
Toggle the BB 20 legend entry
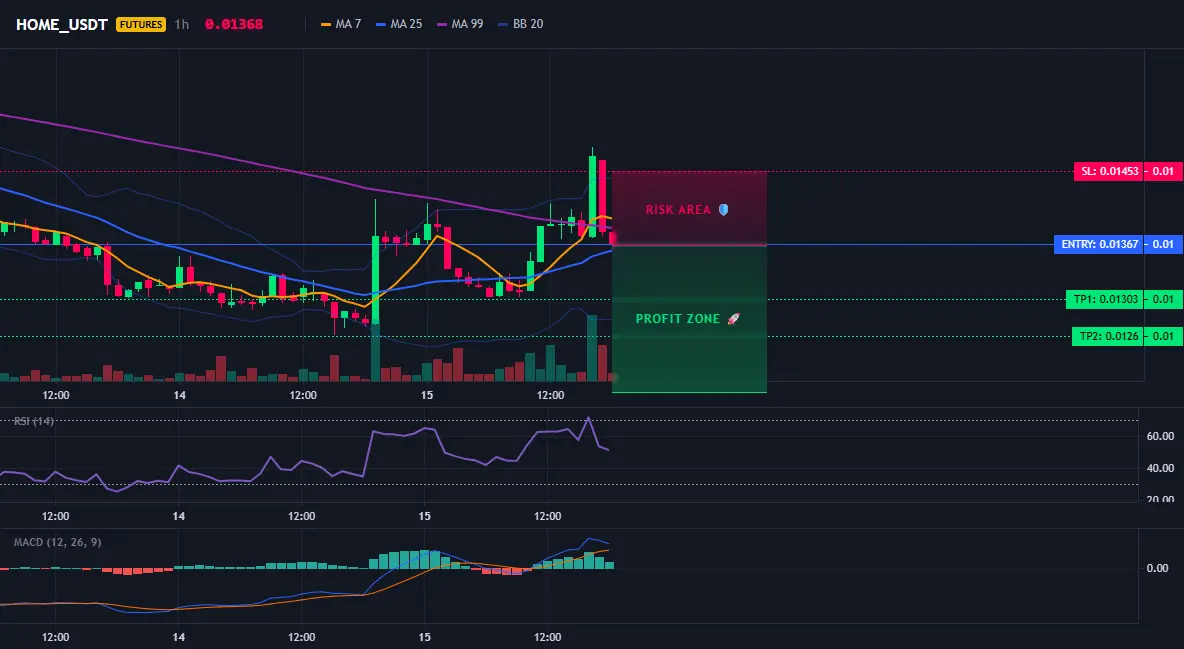521,24
